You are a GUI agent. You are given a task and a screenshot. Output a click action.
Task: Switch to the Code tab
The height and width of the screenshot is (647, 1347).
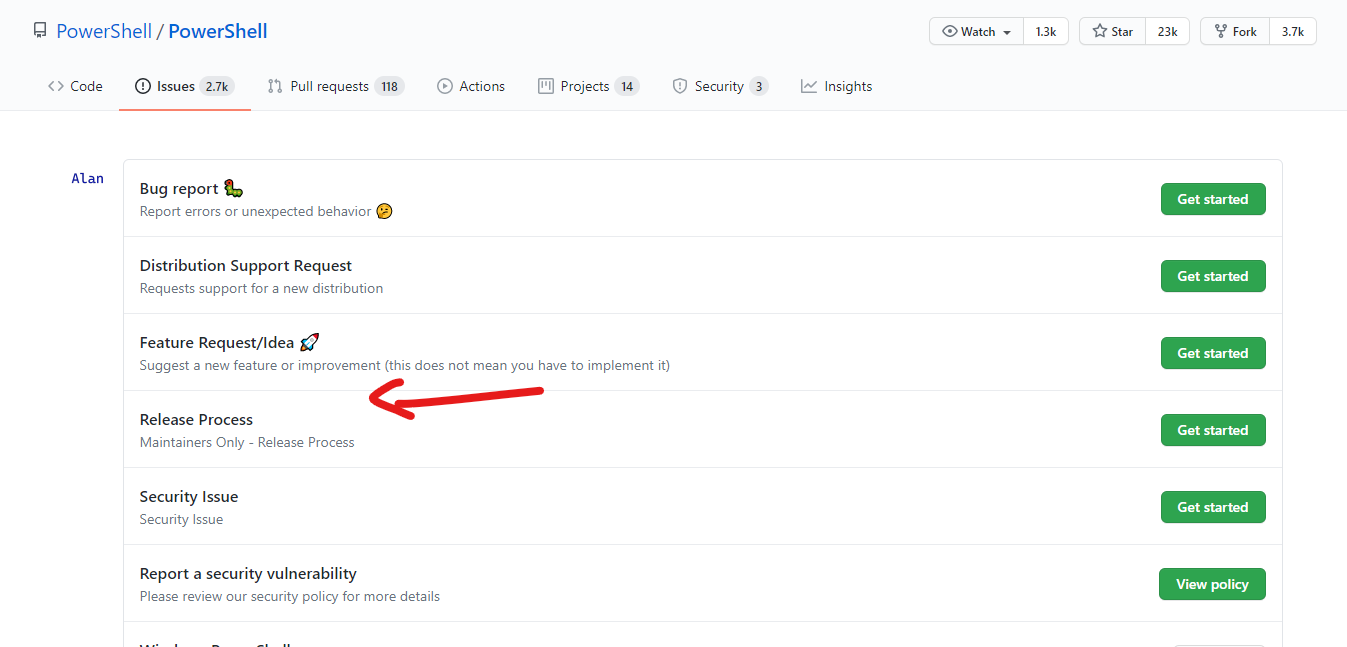[x=75, y=86]
